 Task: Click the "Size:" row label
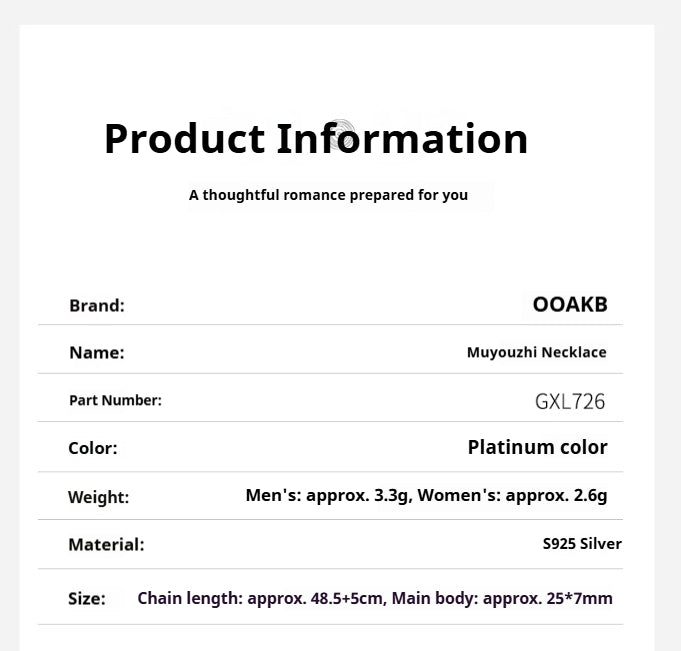tap(87, 599)
